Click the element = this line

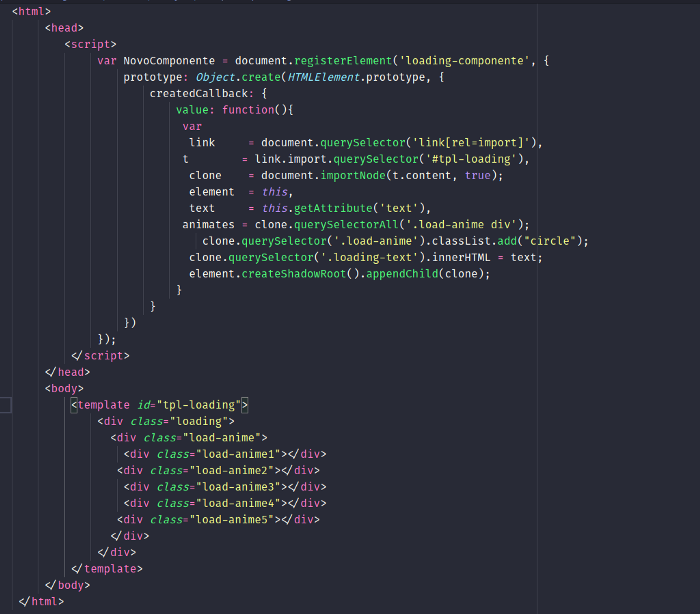(x=241, y=192)
